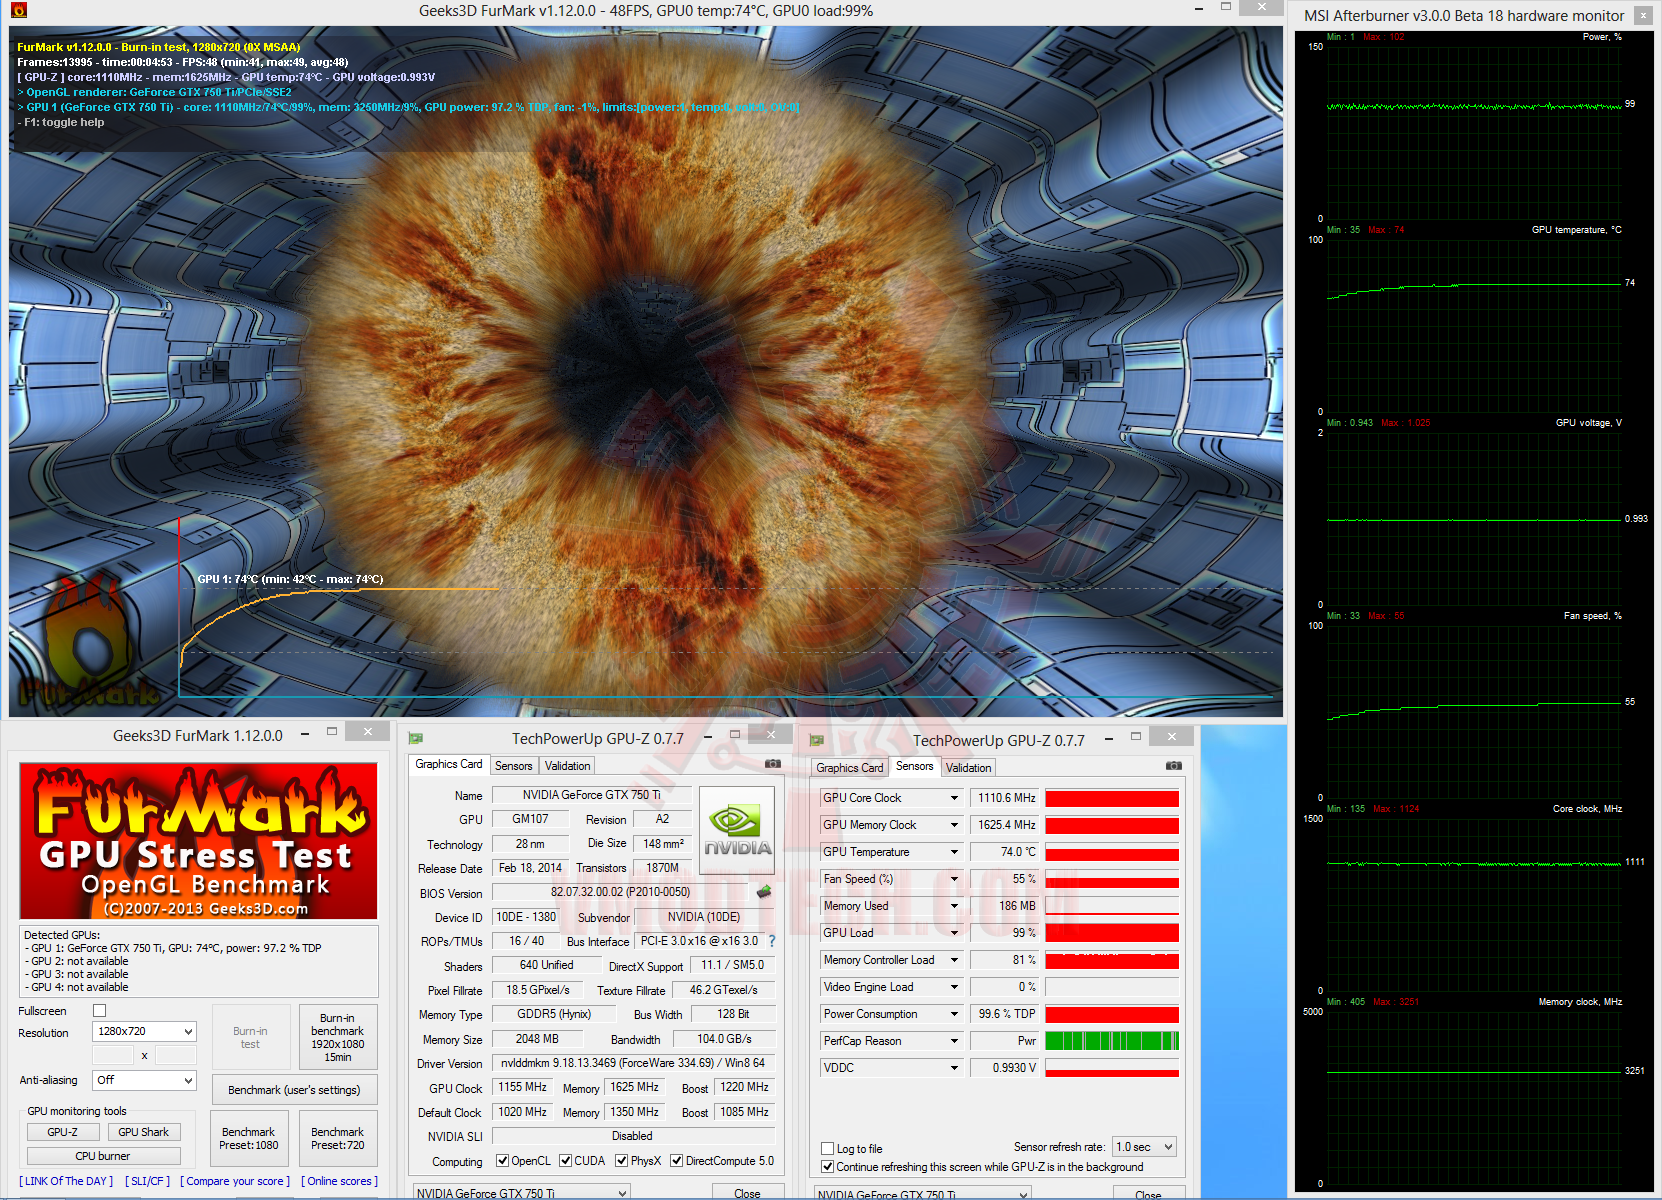The height and width of the screenshot is (1200, 1662).
Task: Click the custom resolution height field
Action: pyautogui.click(x=176, y=1055)
